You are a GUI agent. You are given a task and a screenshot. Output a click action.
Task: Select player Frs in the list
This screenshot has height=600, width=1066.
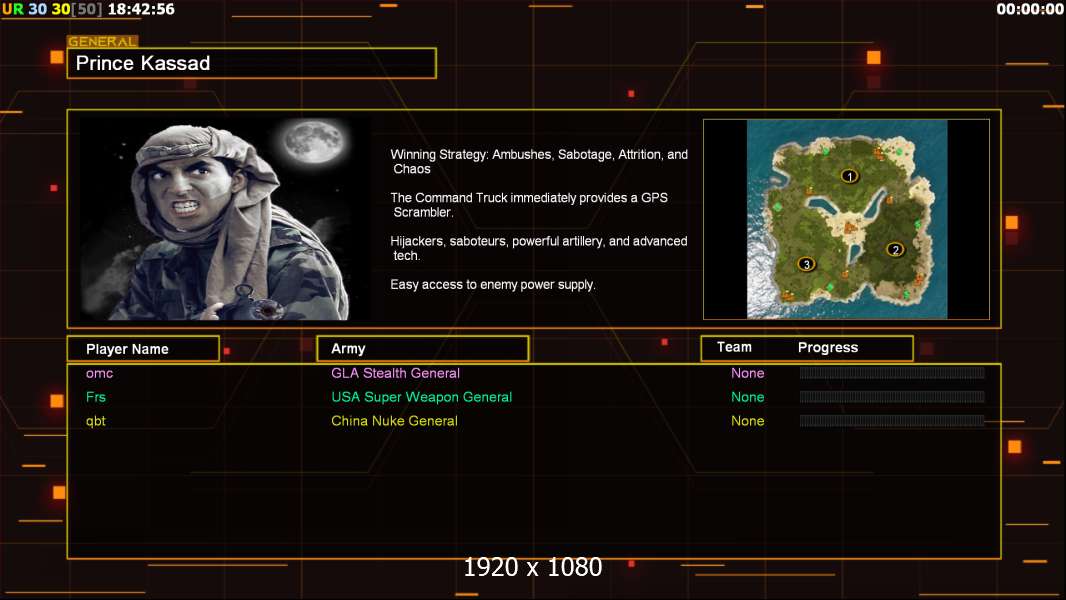pyautogui.click(x=95, y=397)
